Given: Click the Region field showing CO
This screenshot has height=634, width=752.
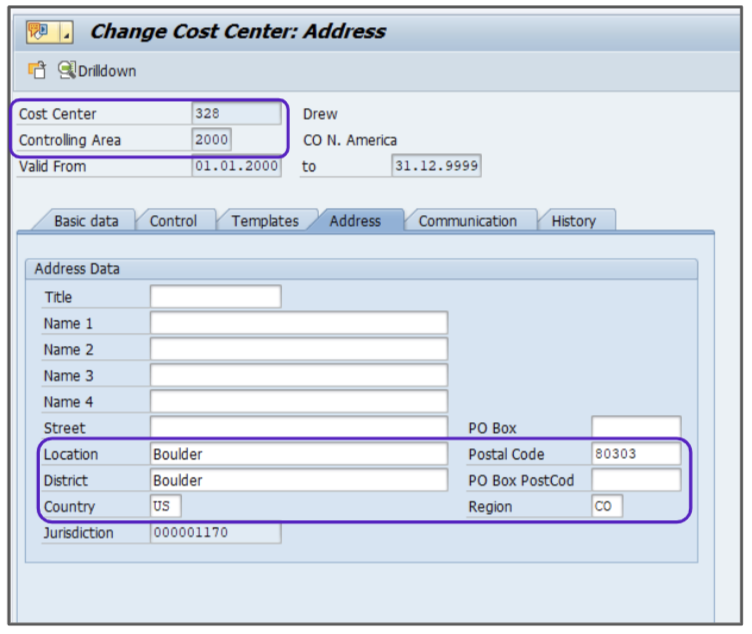Looking at the screenshot, I should (606, 506).
